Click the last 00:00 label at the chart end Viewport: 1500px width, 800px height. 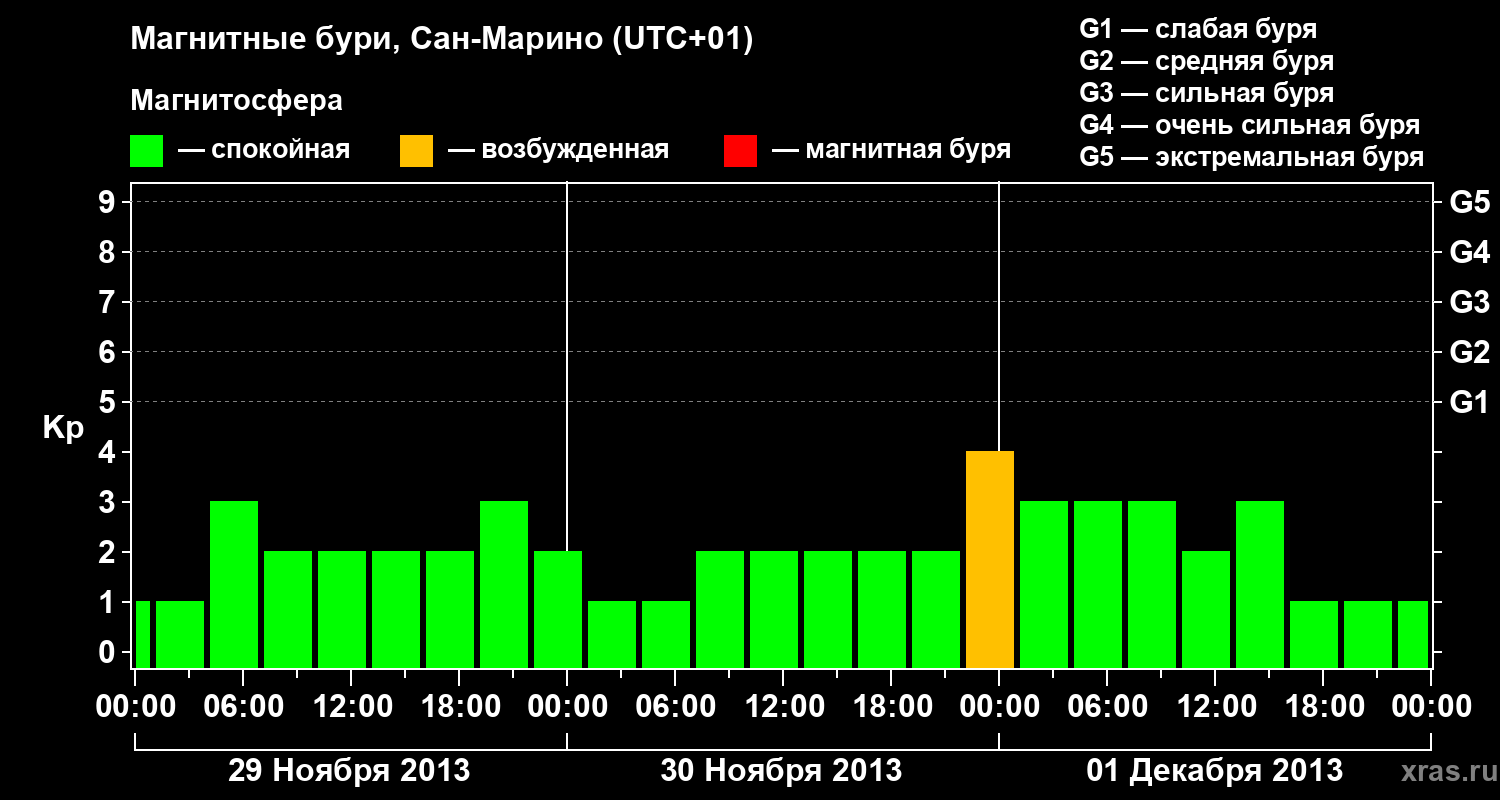[x=1431, y=706]
